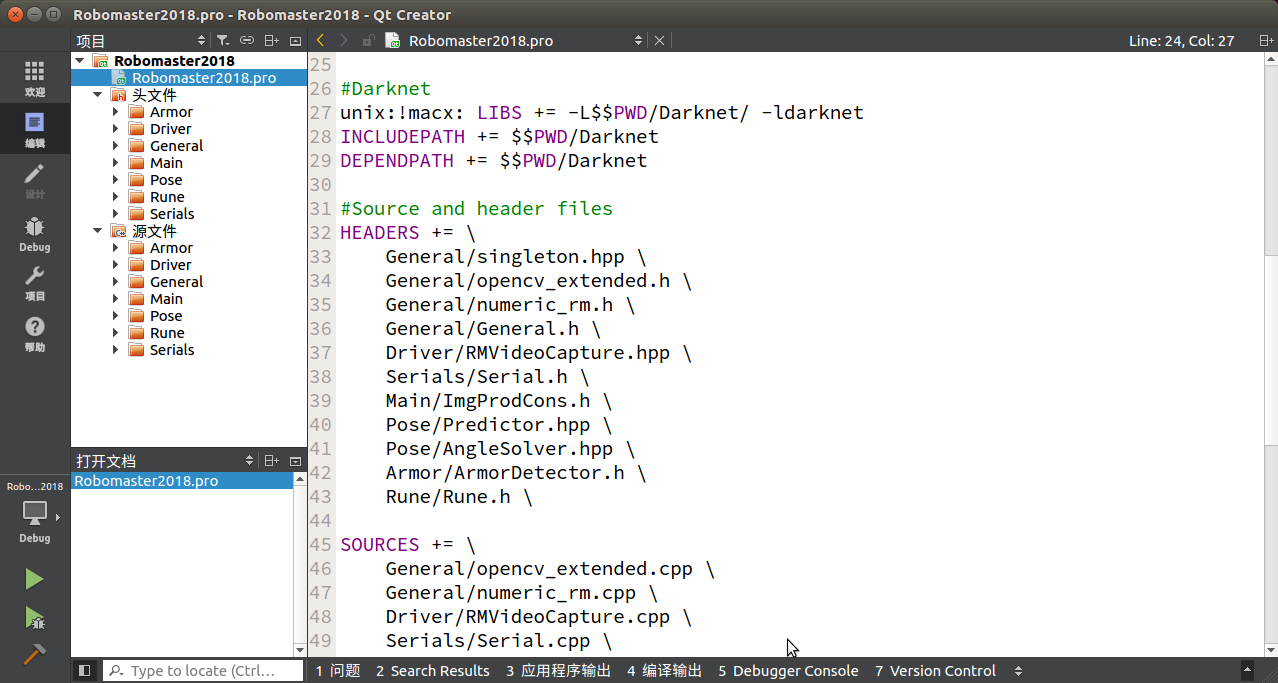
Task: Open the 2 Search Results pane
Action: tap(433, 671)
